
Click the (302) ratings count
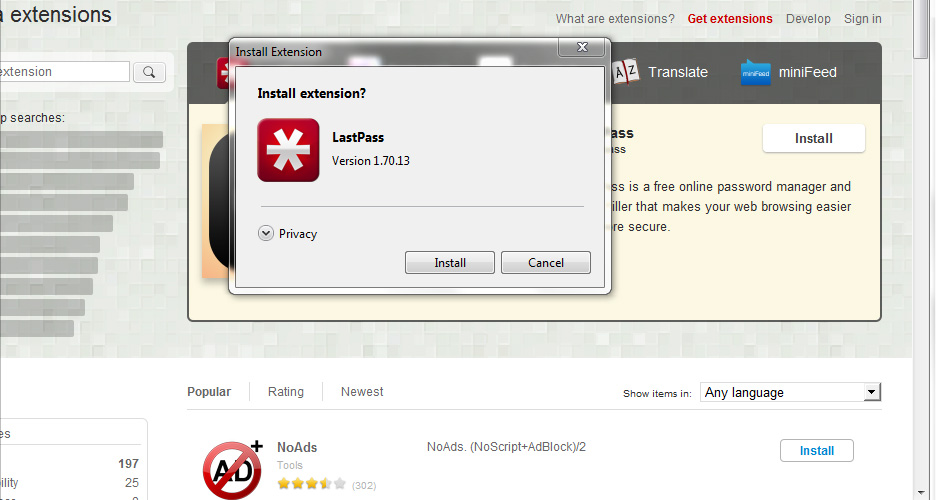pyautogui.click(x=364, y=485)
